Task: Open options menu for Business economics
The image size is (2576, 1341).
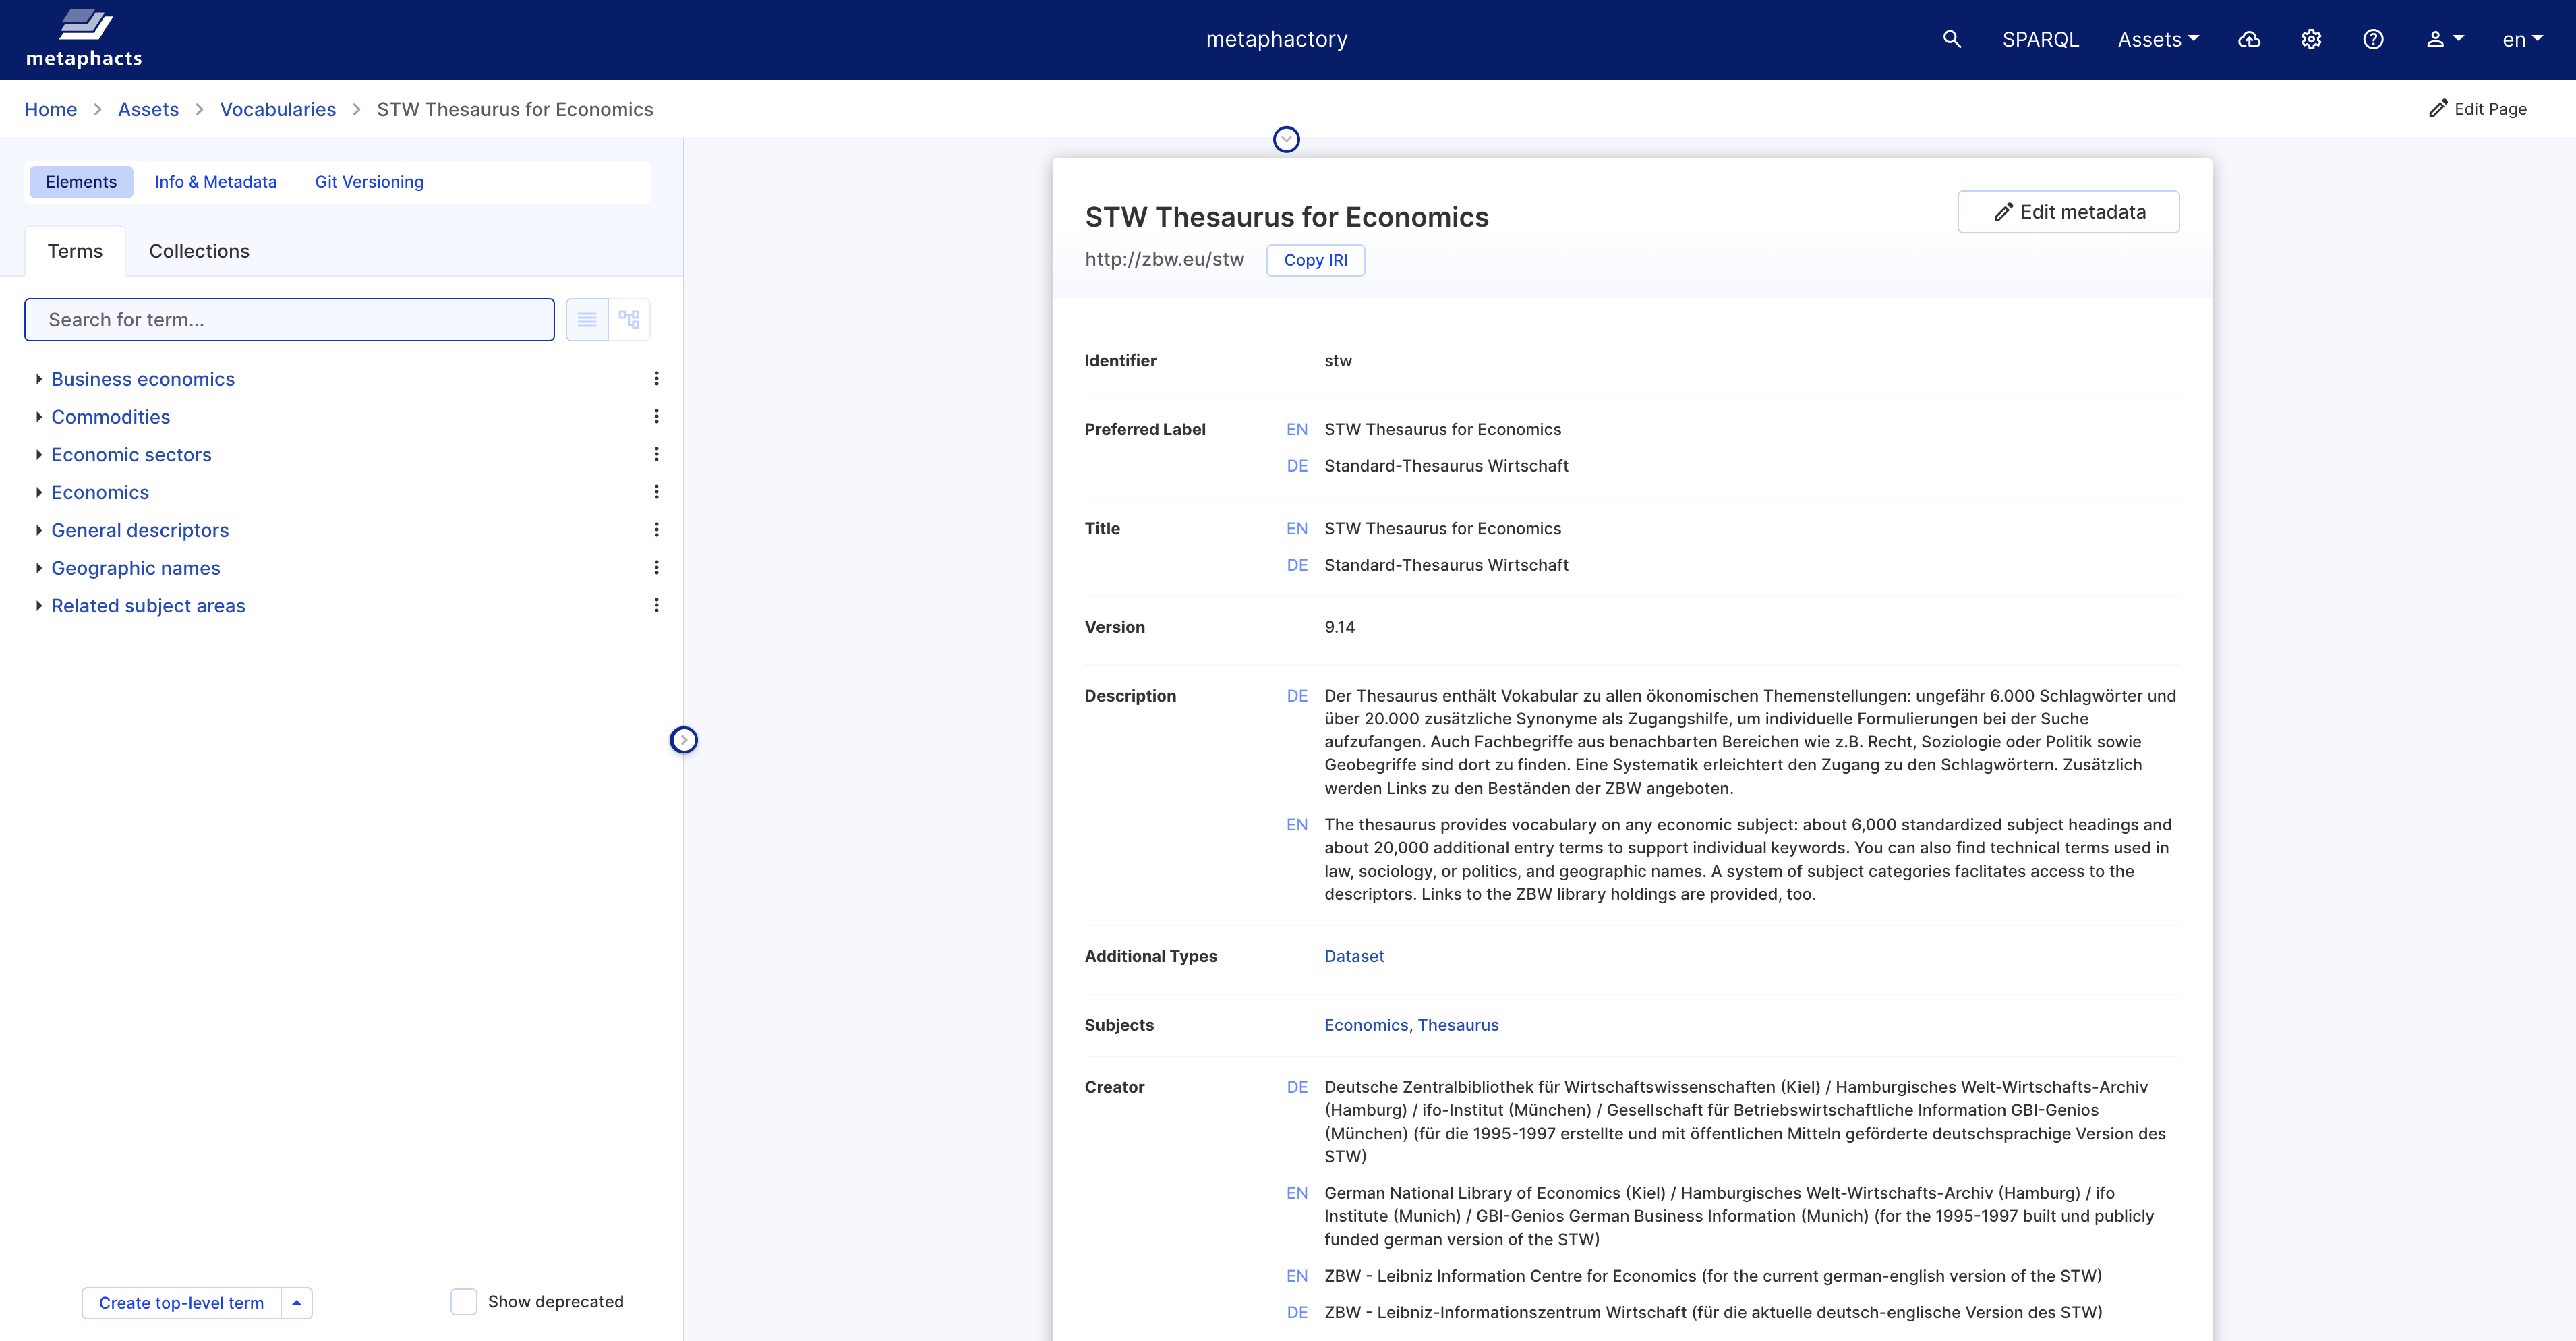Action: point(656,379)
